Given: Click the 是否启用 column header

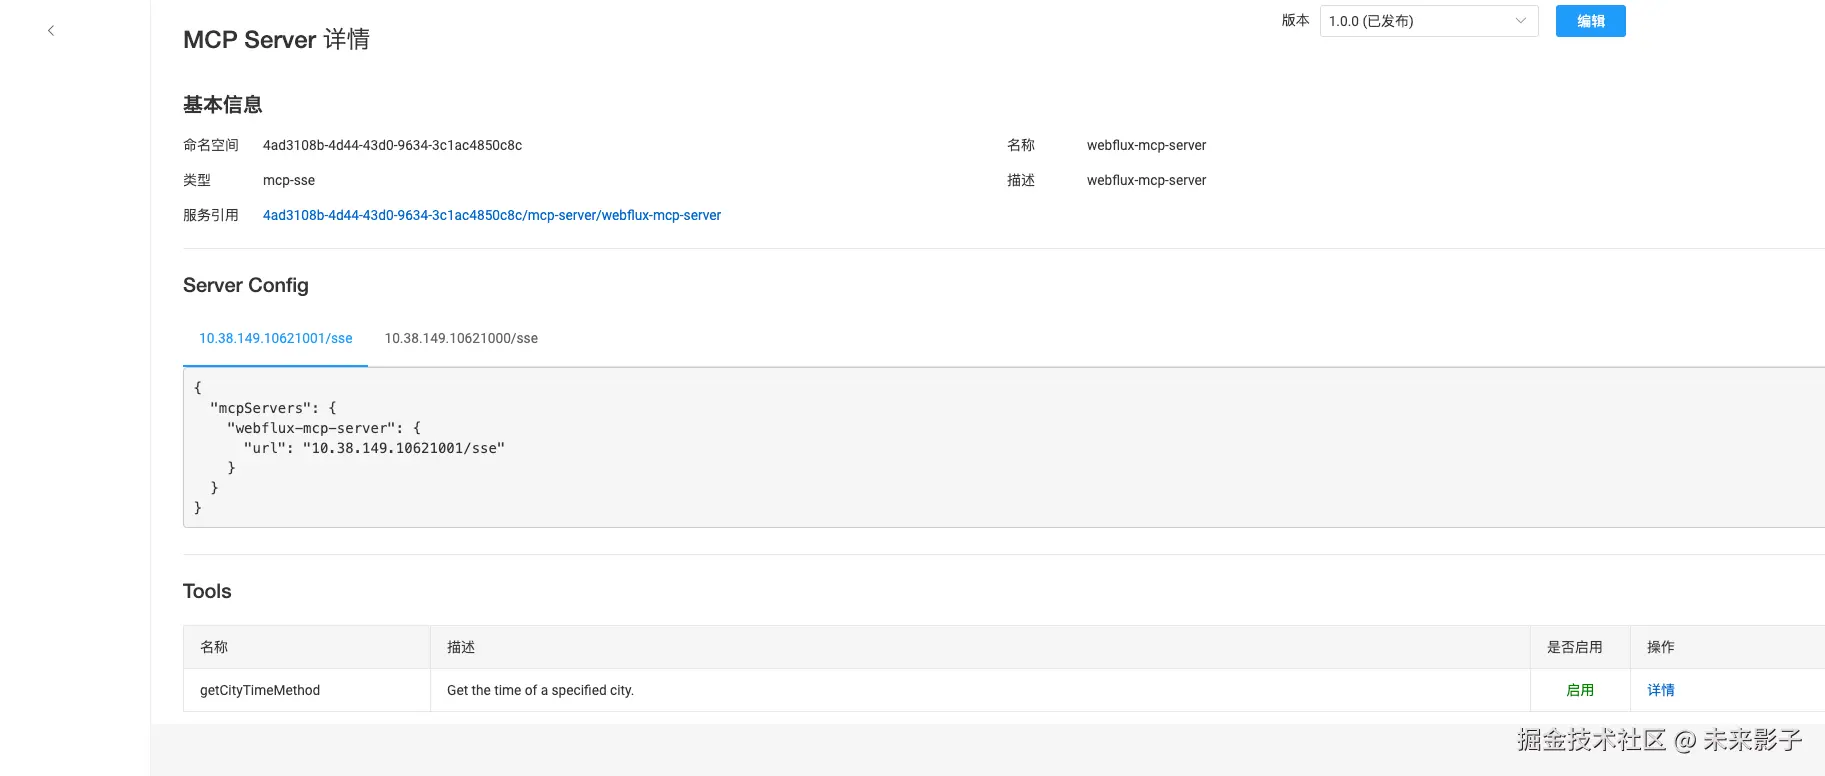Looking at the screenshot, I should [1575, 647].
